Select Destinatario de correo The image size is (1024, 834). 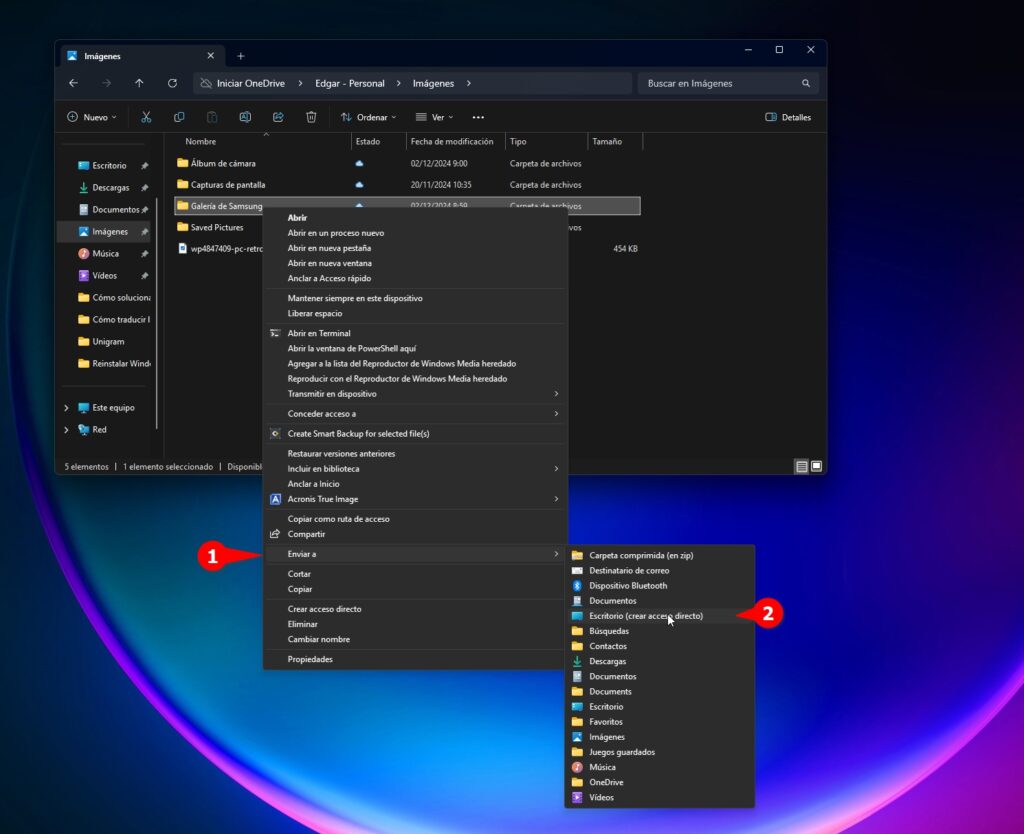(x=660, y=570)
